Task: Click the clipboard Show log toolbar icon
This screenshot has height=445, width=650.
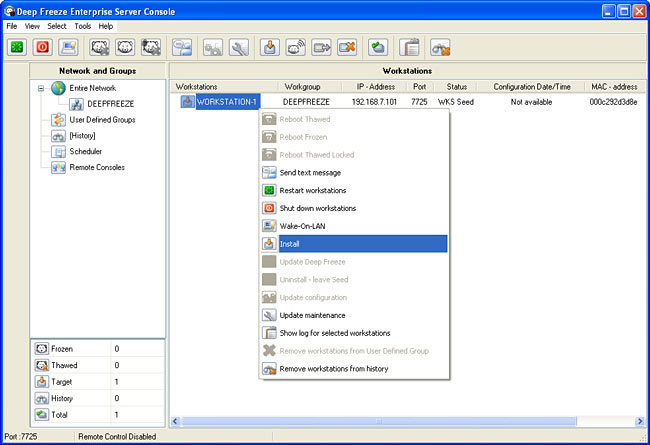Action: tap(409, 47)
